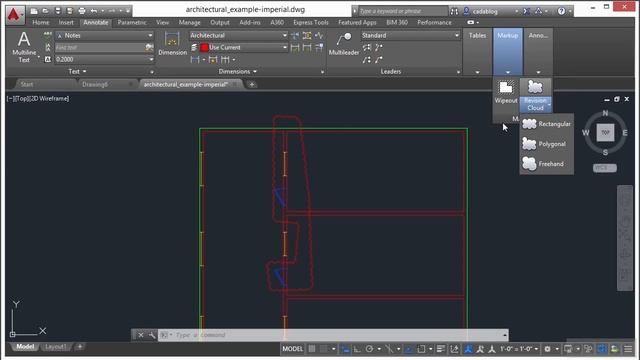
Task: Click the Dimension tool
Action: 172,44
